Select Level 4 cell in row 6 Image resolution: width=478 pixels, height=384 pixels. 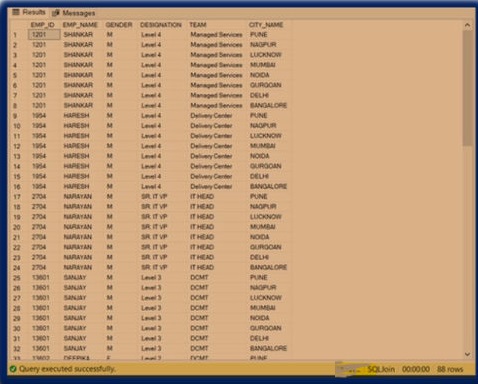point(151,85)
